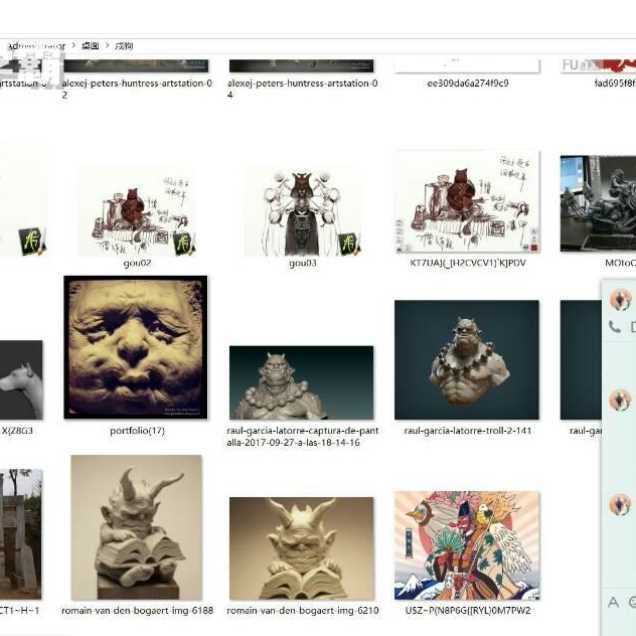
Task: Click the 戎狗 folder breadcrumb
Action: [x=124, y=45]
